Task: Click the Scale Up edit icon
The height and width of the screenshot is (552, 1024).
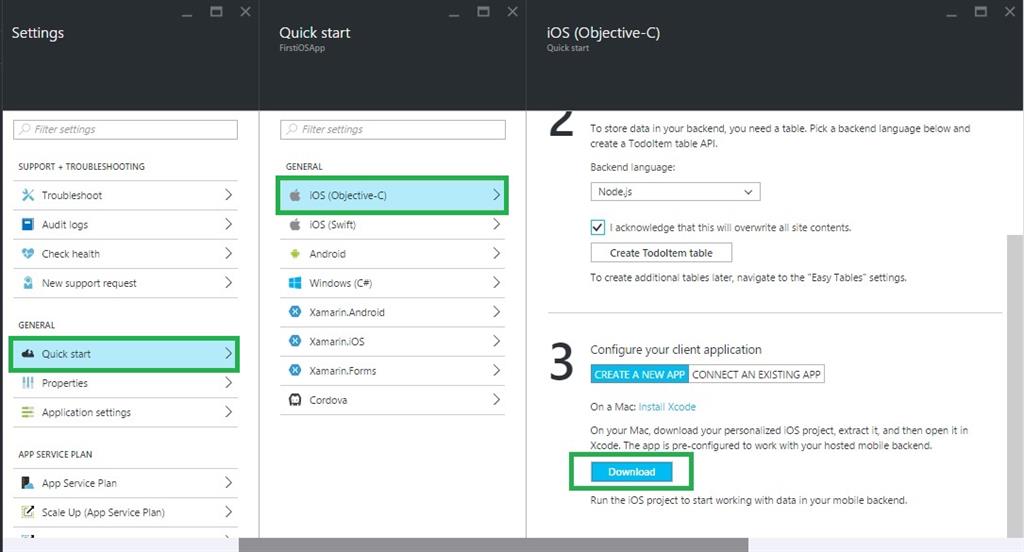Action: pos(27,512)
